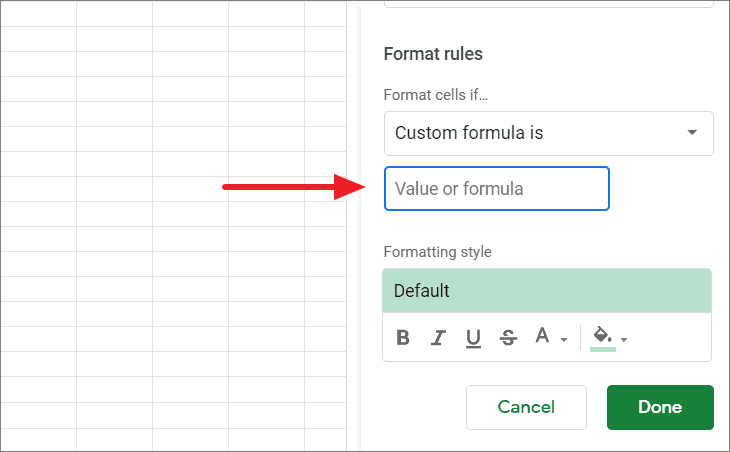Click the text color A icon
Image resolution: width=730 pixels, height=452 pixels.
542,335
